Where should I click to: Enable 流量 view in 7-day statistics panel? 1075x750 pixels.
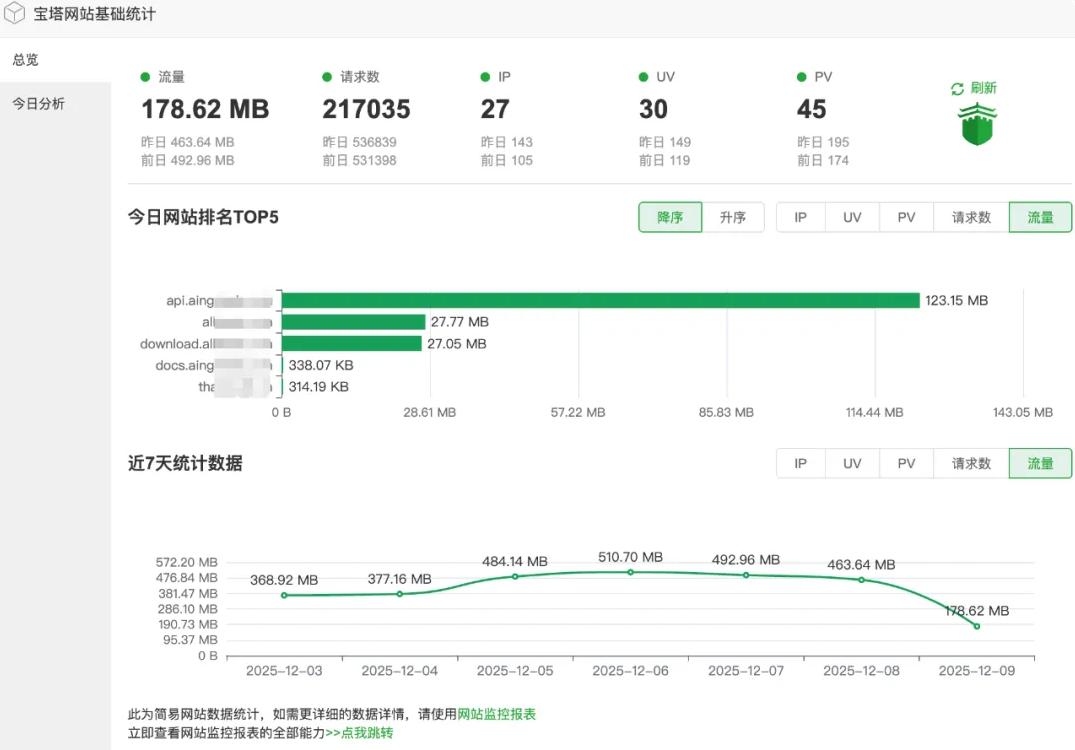click(1040, 463)
